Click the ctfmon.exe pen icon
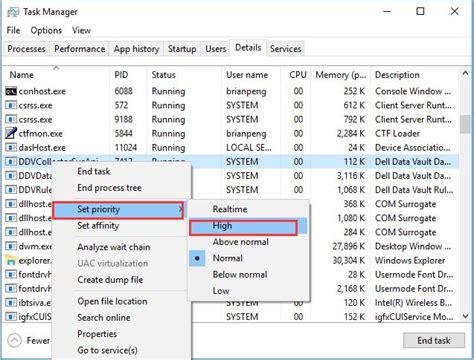Viewport: 474px width, 360px height. (x=11, y=133)
